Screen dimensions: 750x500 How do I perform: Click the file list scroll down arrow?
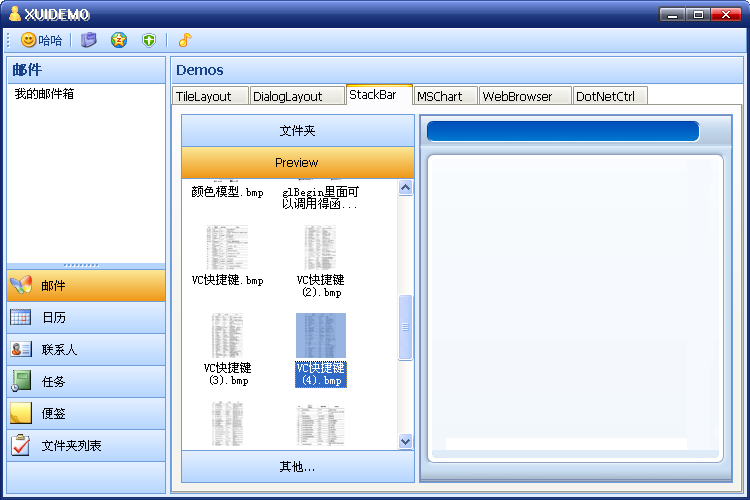405,441
